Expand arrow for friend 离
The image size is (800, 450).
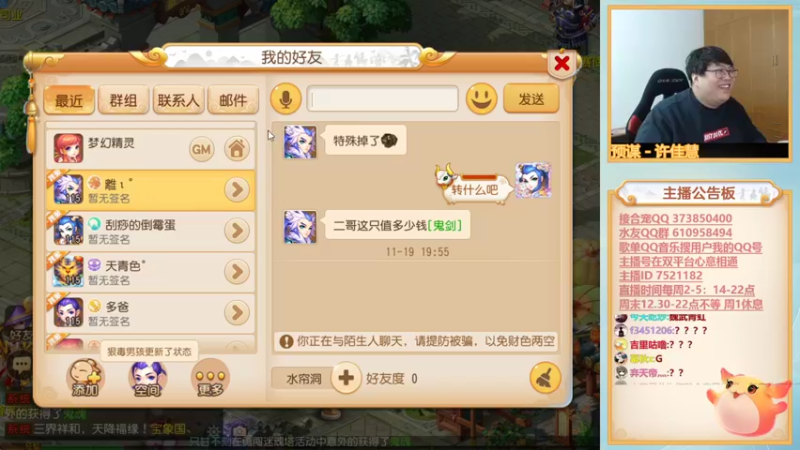coord(237,190)
